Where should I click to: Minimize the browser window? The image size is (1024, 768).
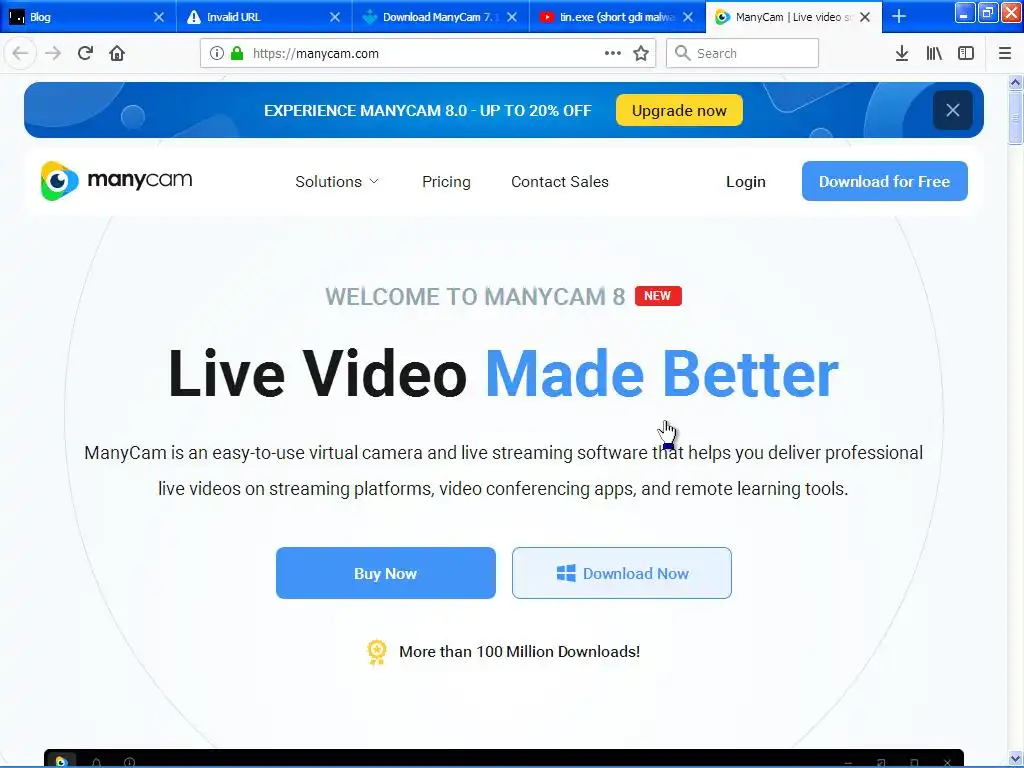(x=964, y=12)
